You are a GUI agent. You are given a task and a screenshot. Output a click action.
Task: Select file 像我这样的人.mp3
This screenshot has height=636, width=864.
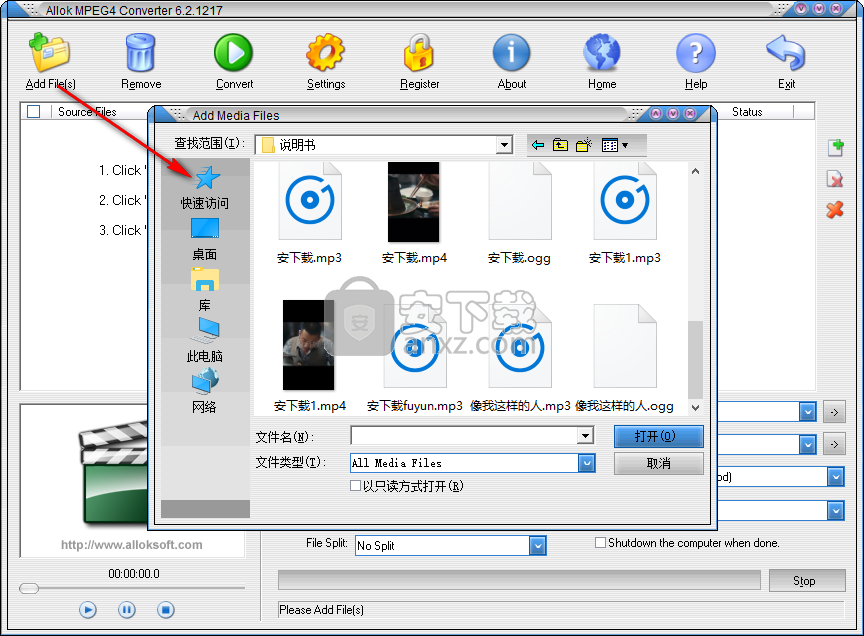point(520,358)
